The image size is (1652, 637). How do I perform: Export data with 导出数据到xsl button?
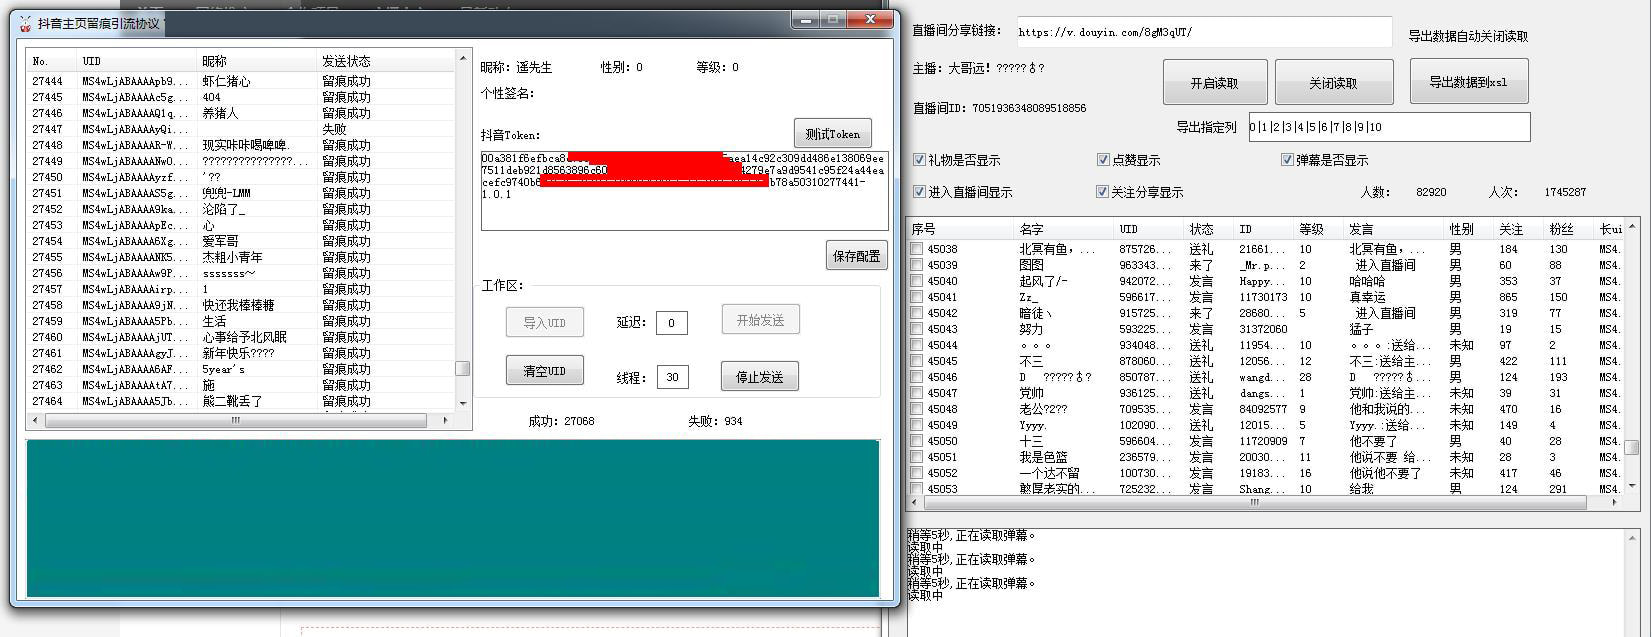click(x=1468, y=82)
